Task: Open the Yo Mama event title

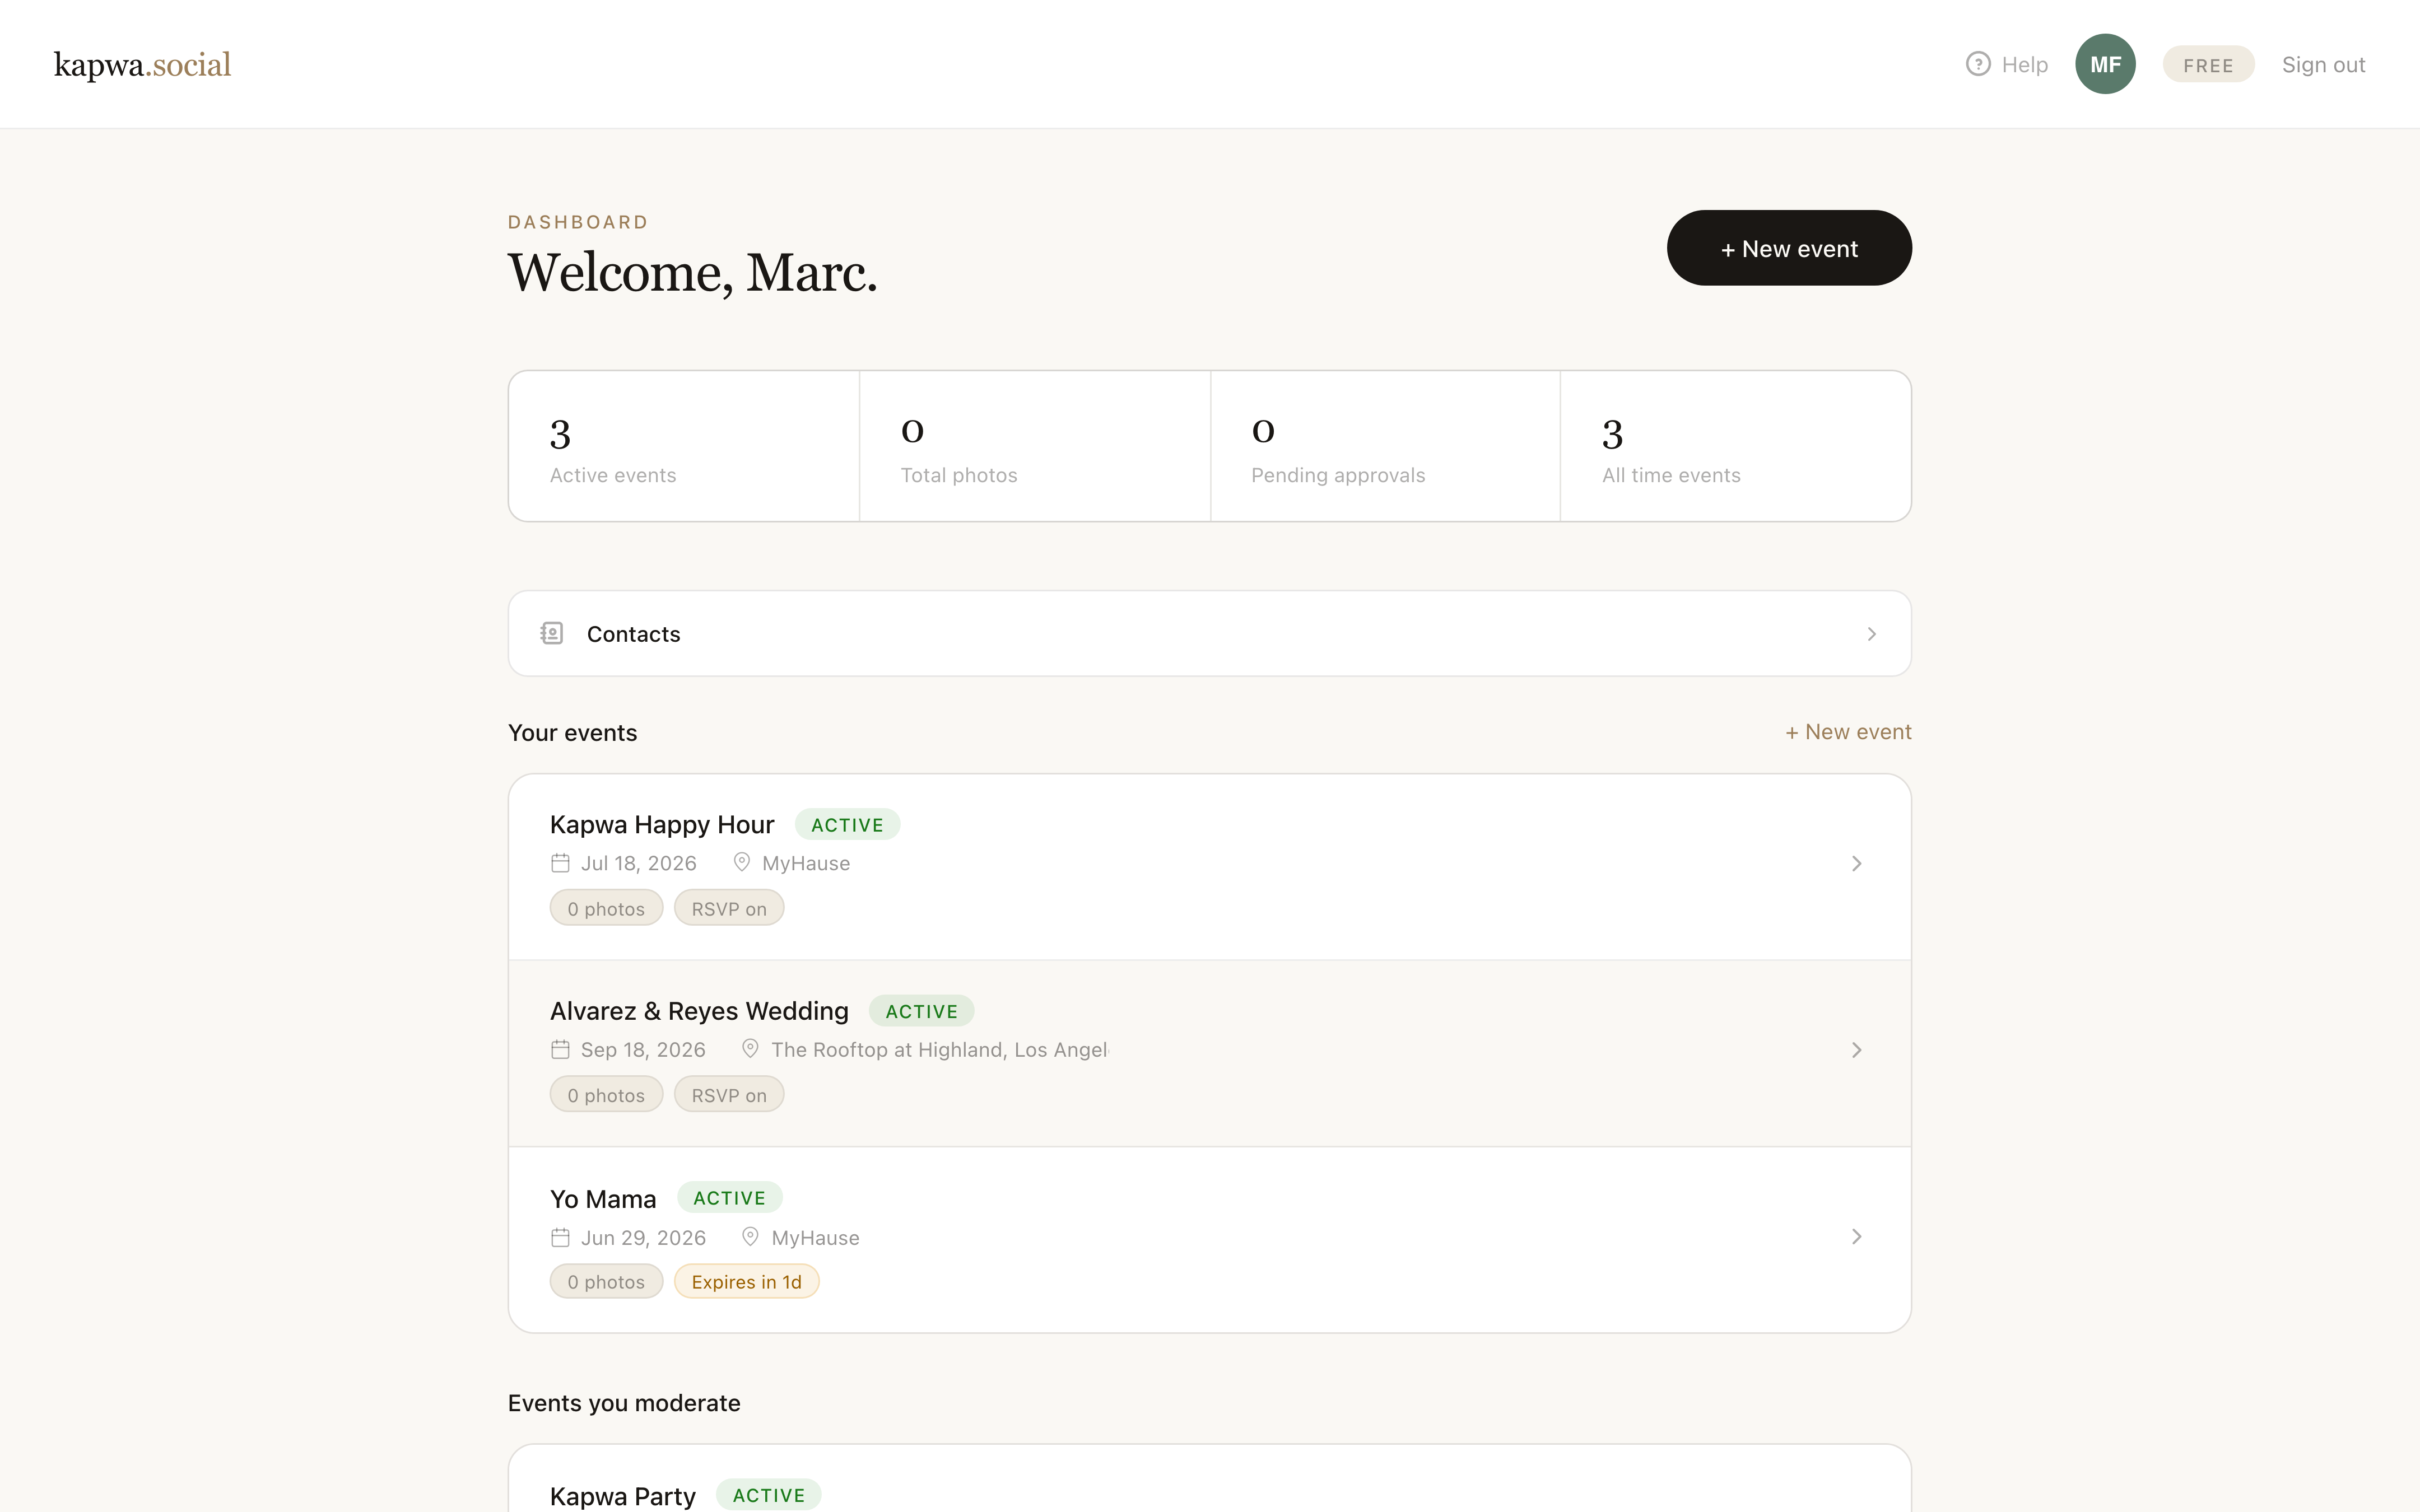Action: tap(603, 1199)
